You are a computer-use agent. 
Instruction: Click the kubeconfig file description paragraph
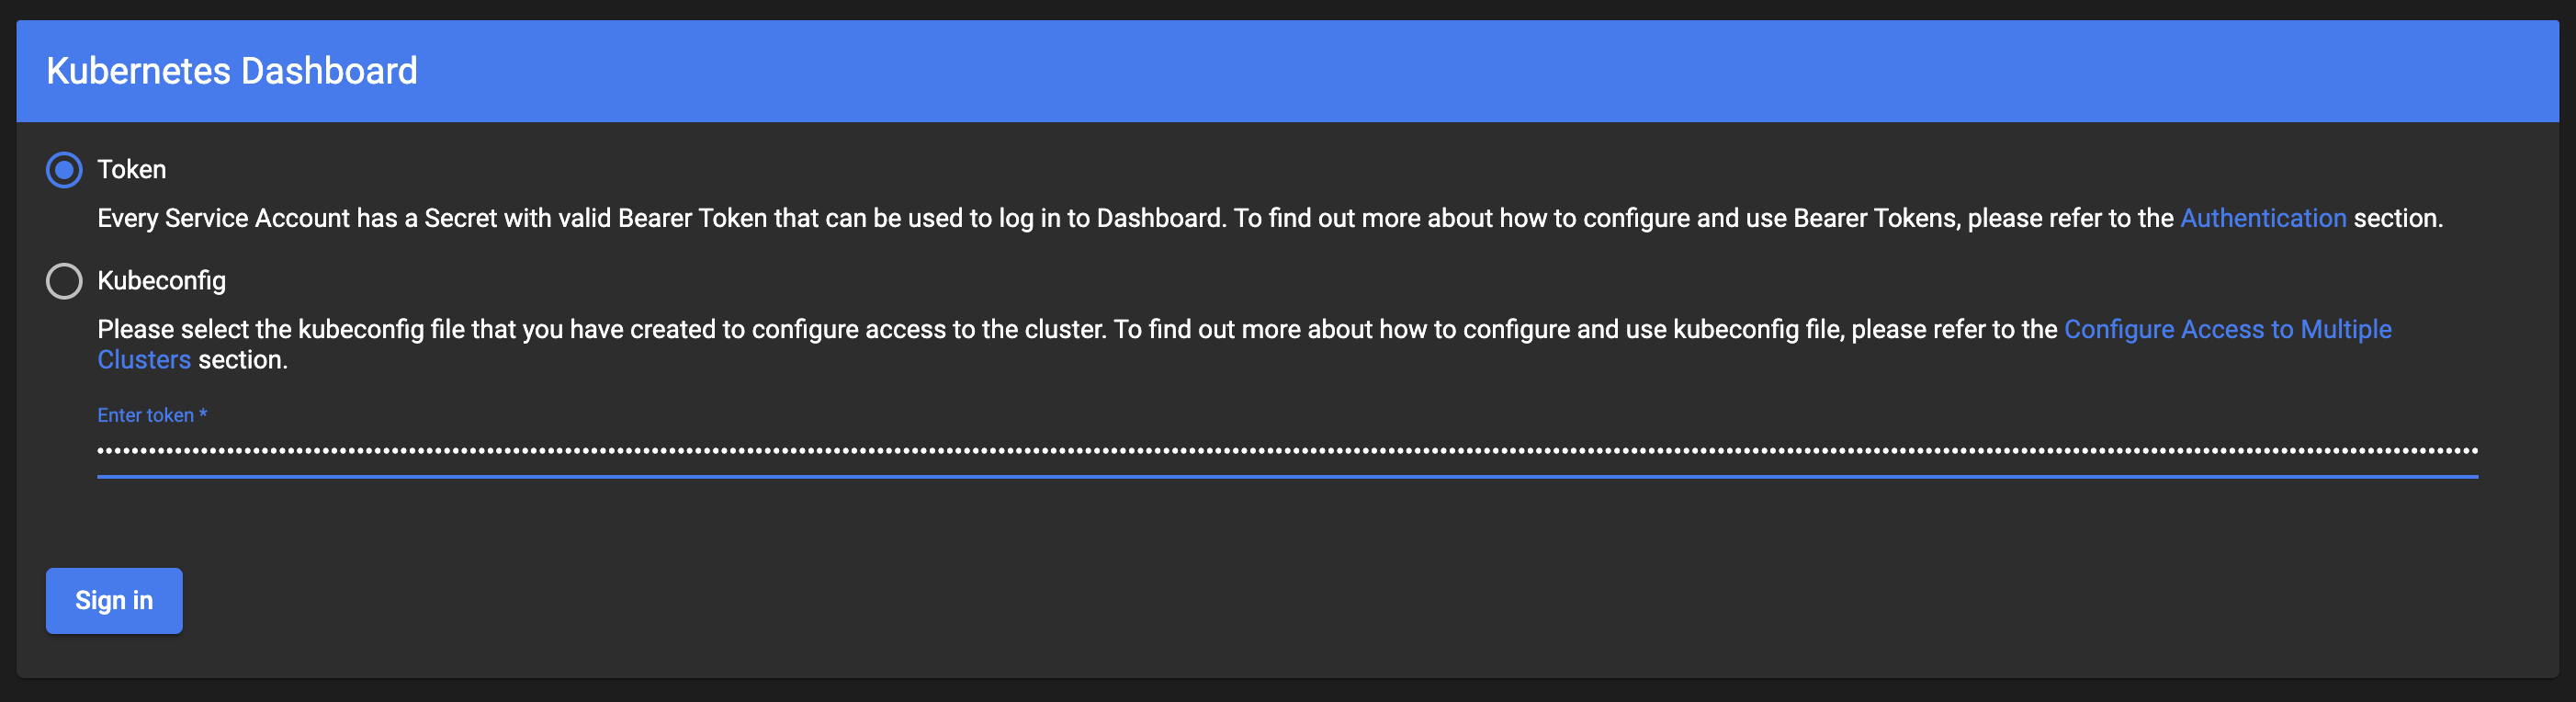pyautogui.click(x=1000, y=329)
